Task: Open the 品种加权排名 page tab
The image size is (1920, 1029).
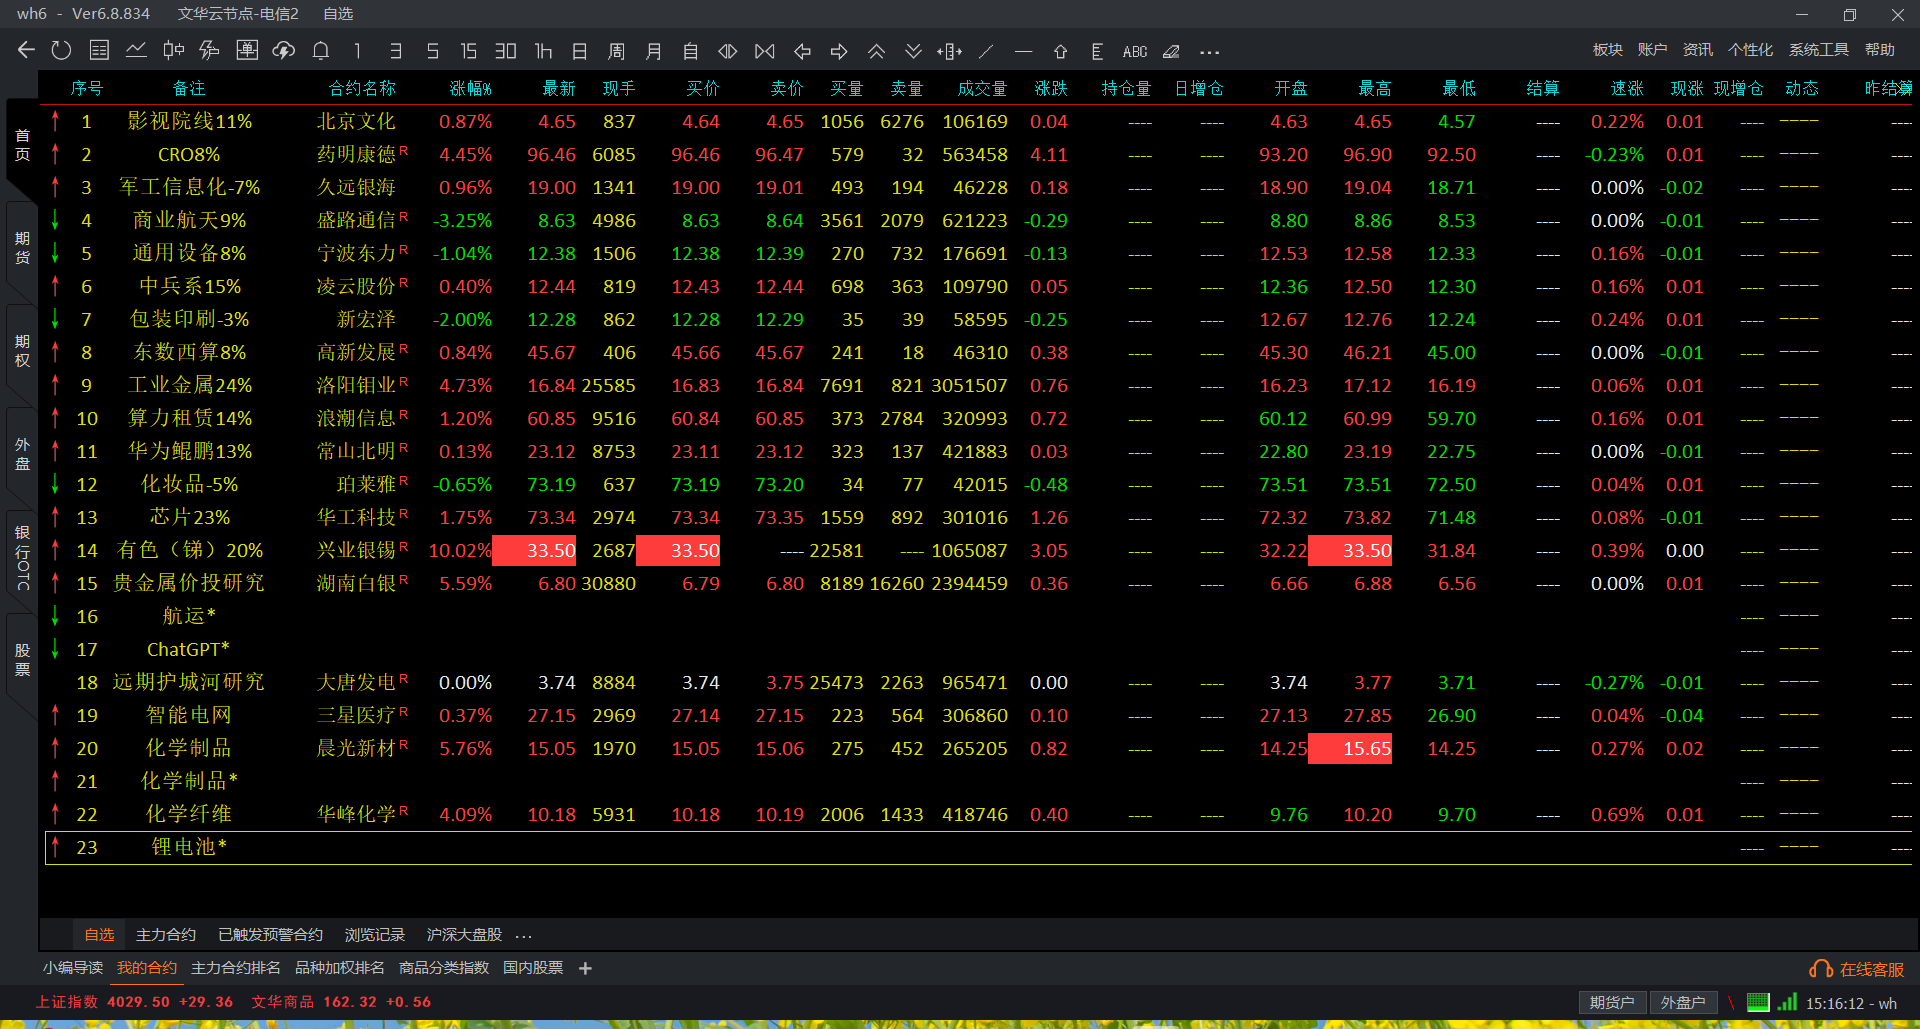Action: 339,968
